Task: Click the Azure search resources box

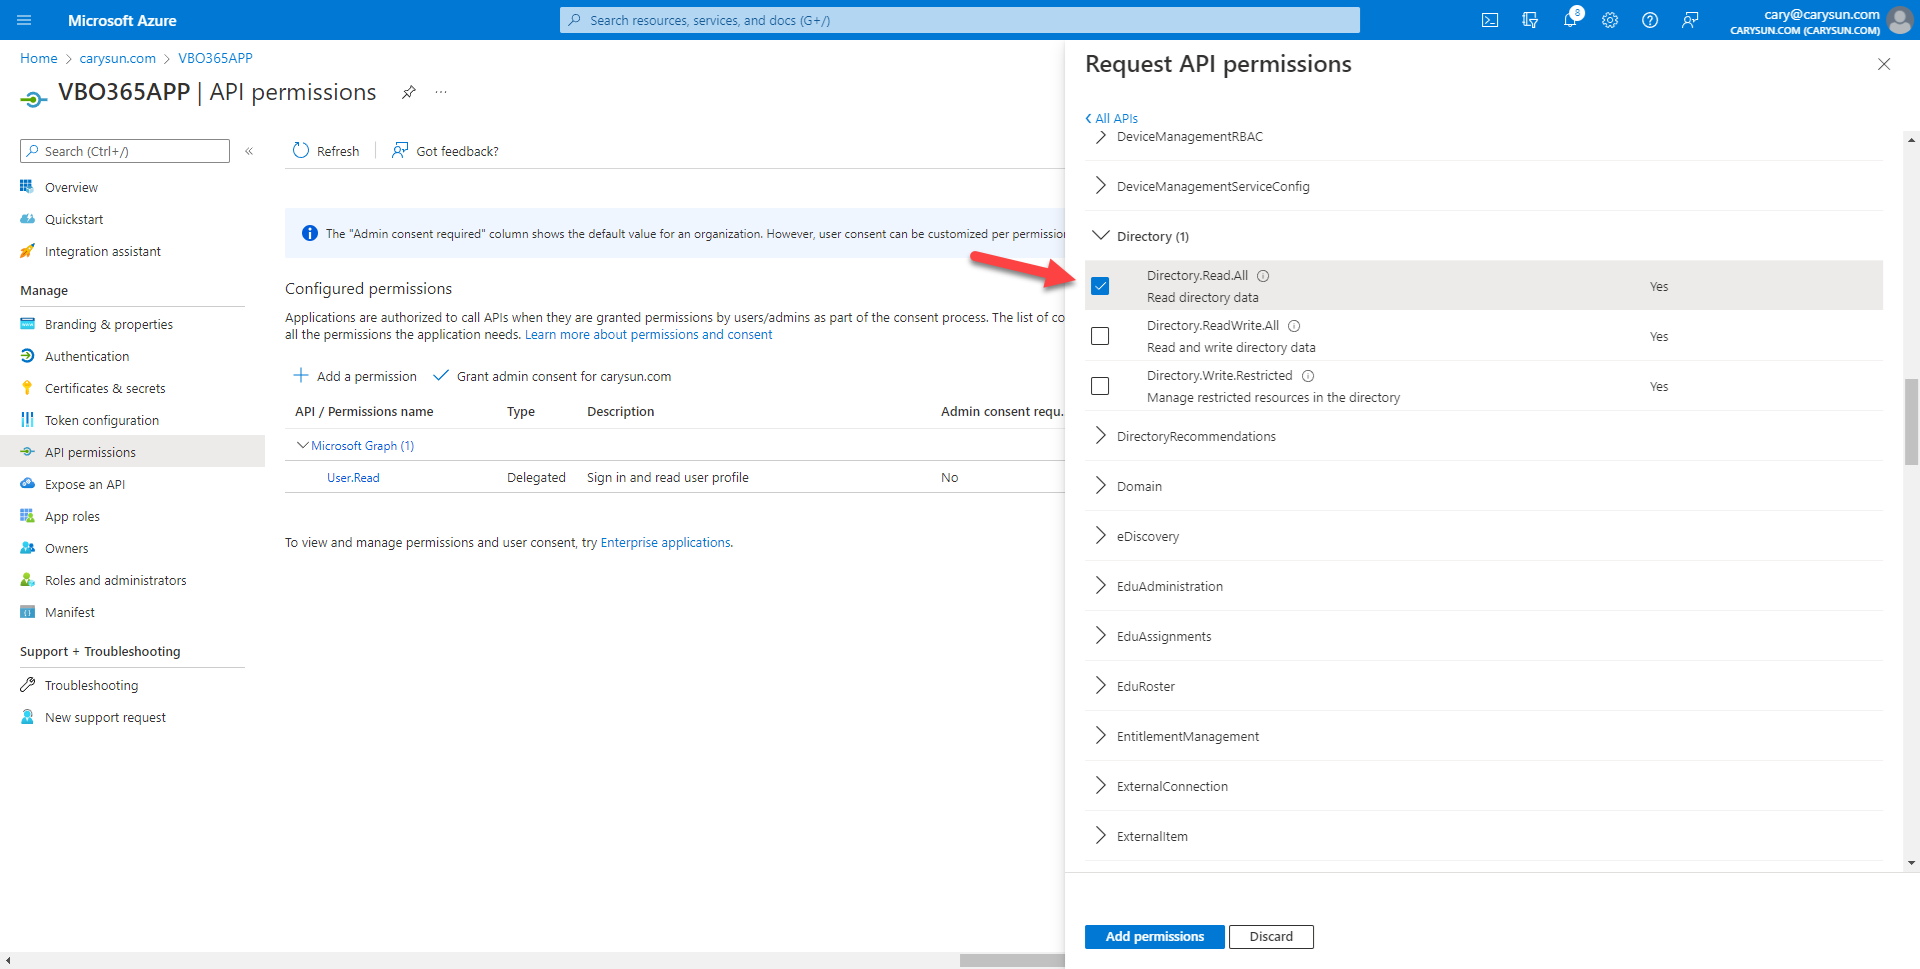Action: pos(960,20)
